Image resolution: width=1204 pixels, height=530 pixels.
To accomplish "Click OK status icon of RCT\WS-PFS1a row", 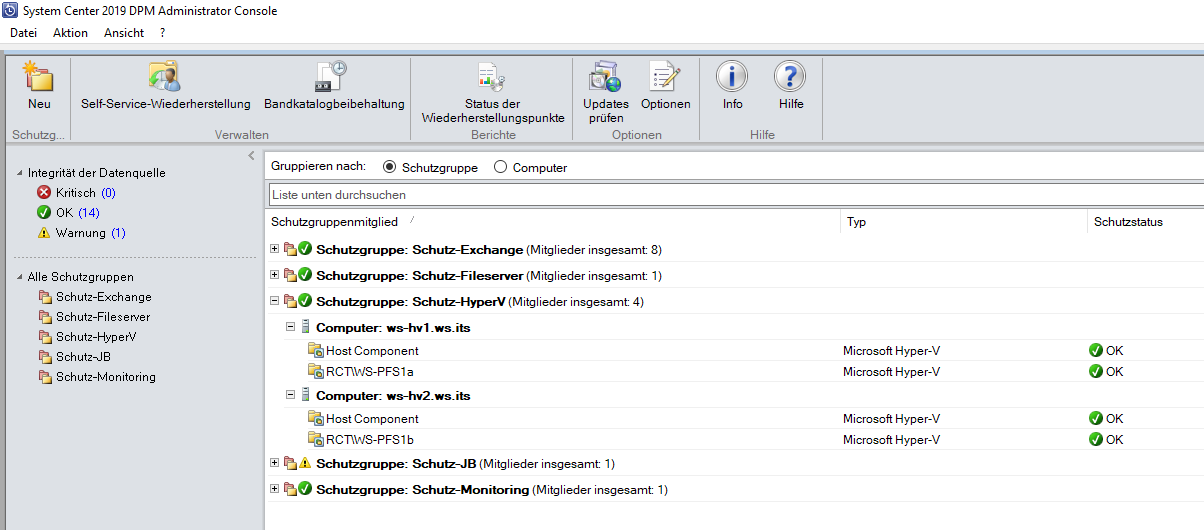I will (1096, 371).
